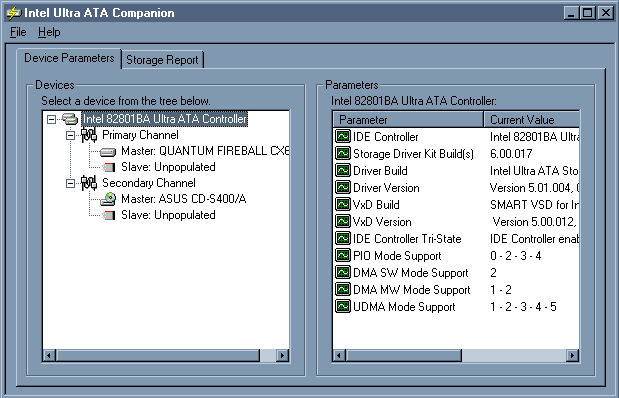619x398 pixels.
Task: Click the icon beside PIO Mode Support
Action: point(343,255)
